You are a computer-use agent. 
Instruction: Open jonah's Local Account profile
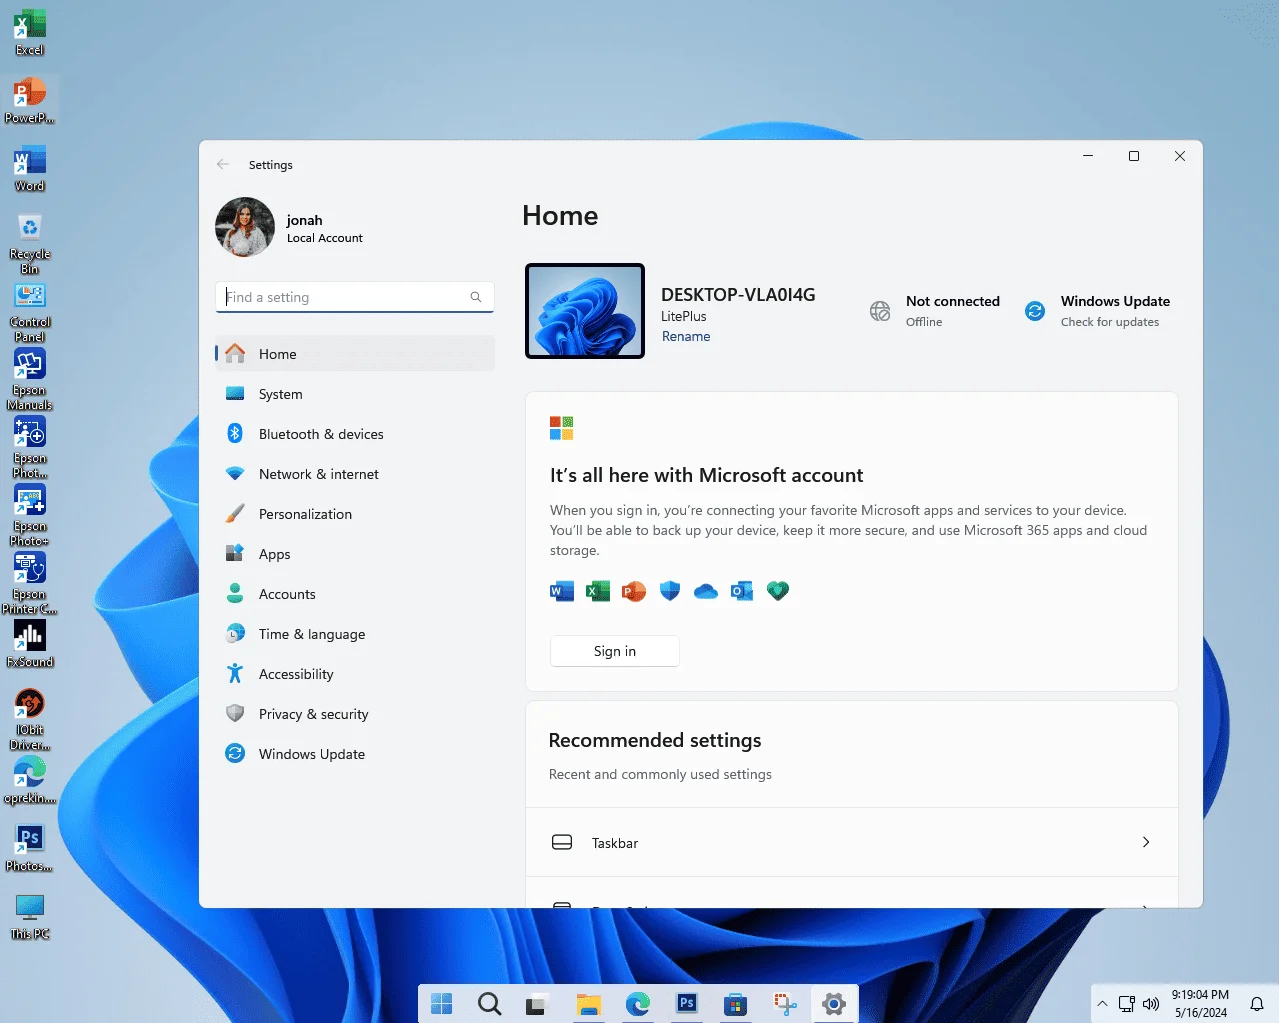point(290,227)
